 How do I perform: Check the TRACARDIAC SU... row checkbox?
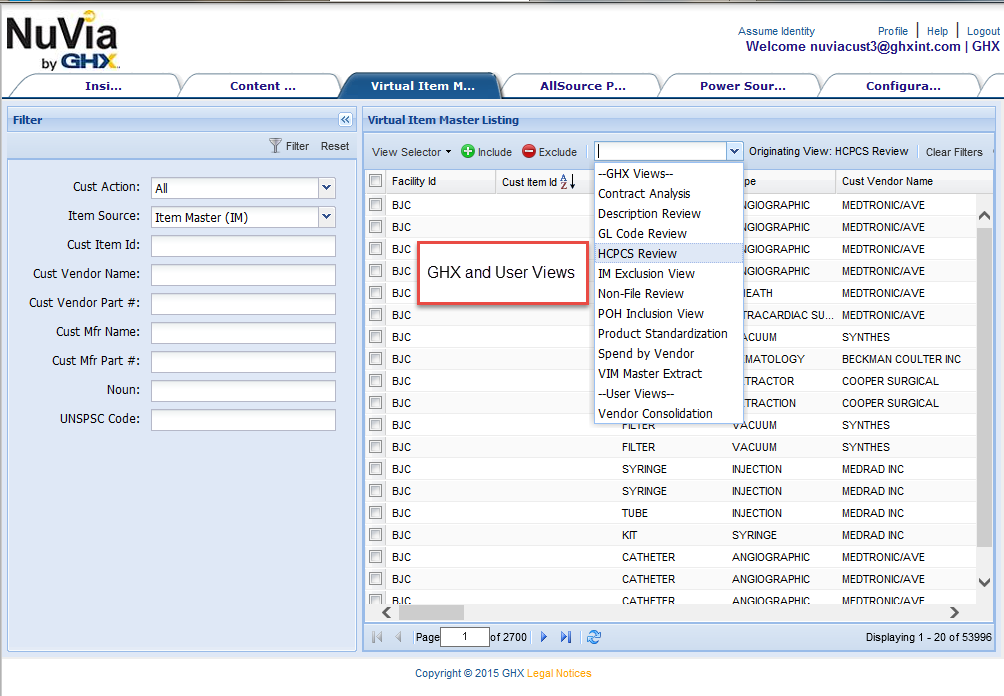tap(376, 315)
